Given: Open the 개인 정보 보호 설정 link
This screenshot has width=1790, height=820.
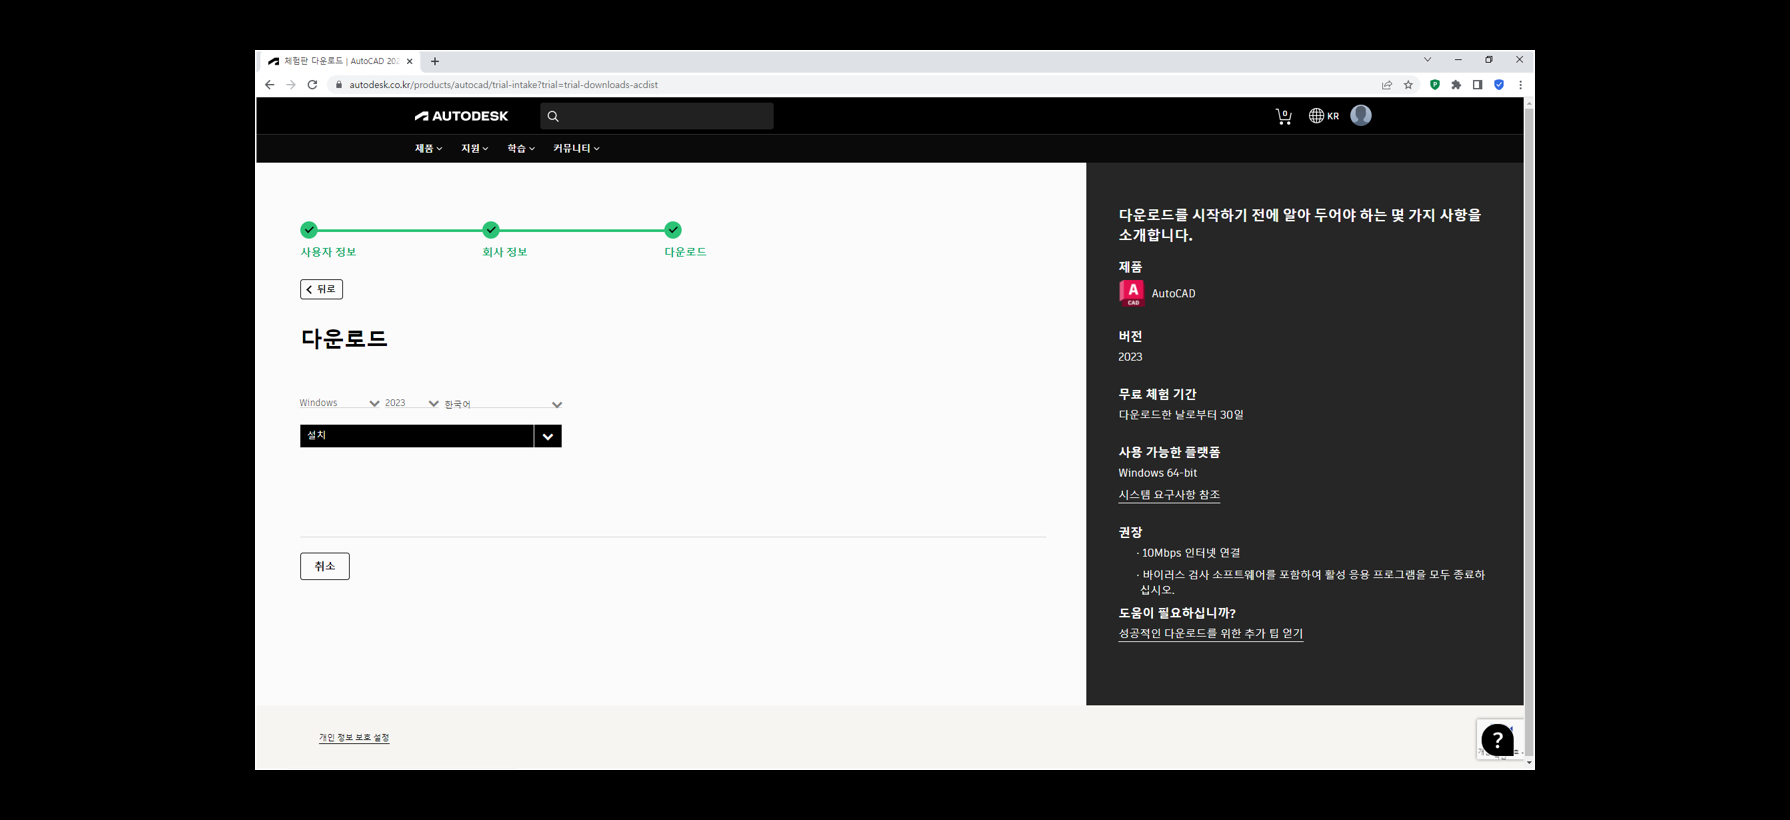Looking at the screenshot, I should coord(354,738).
